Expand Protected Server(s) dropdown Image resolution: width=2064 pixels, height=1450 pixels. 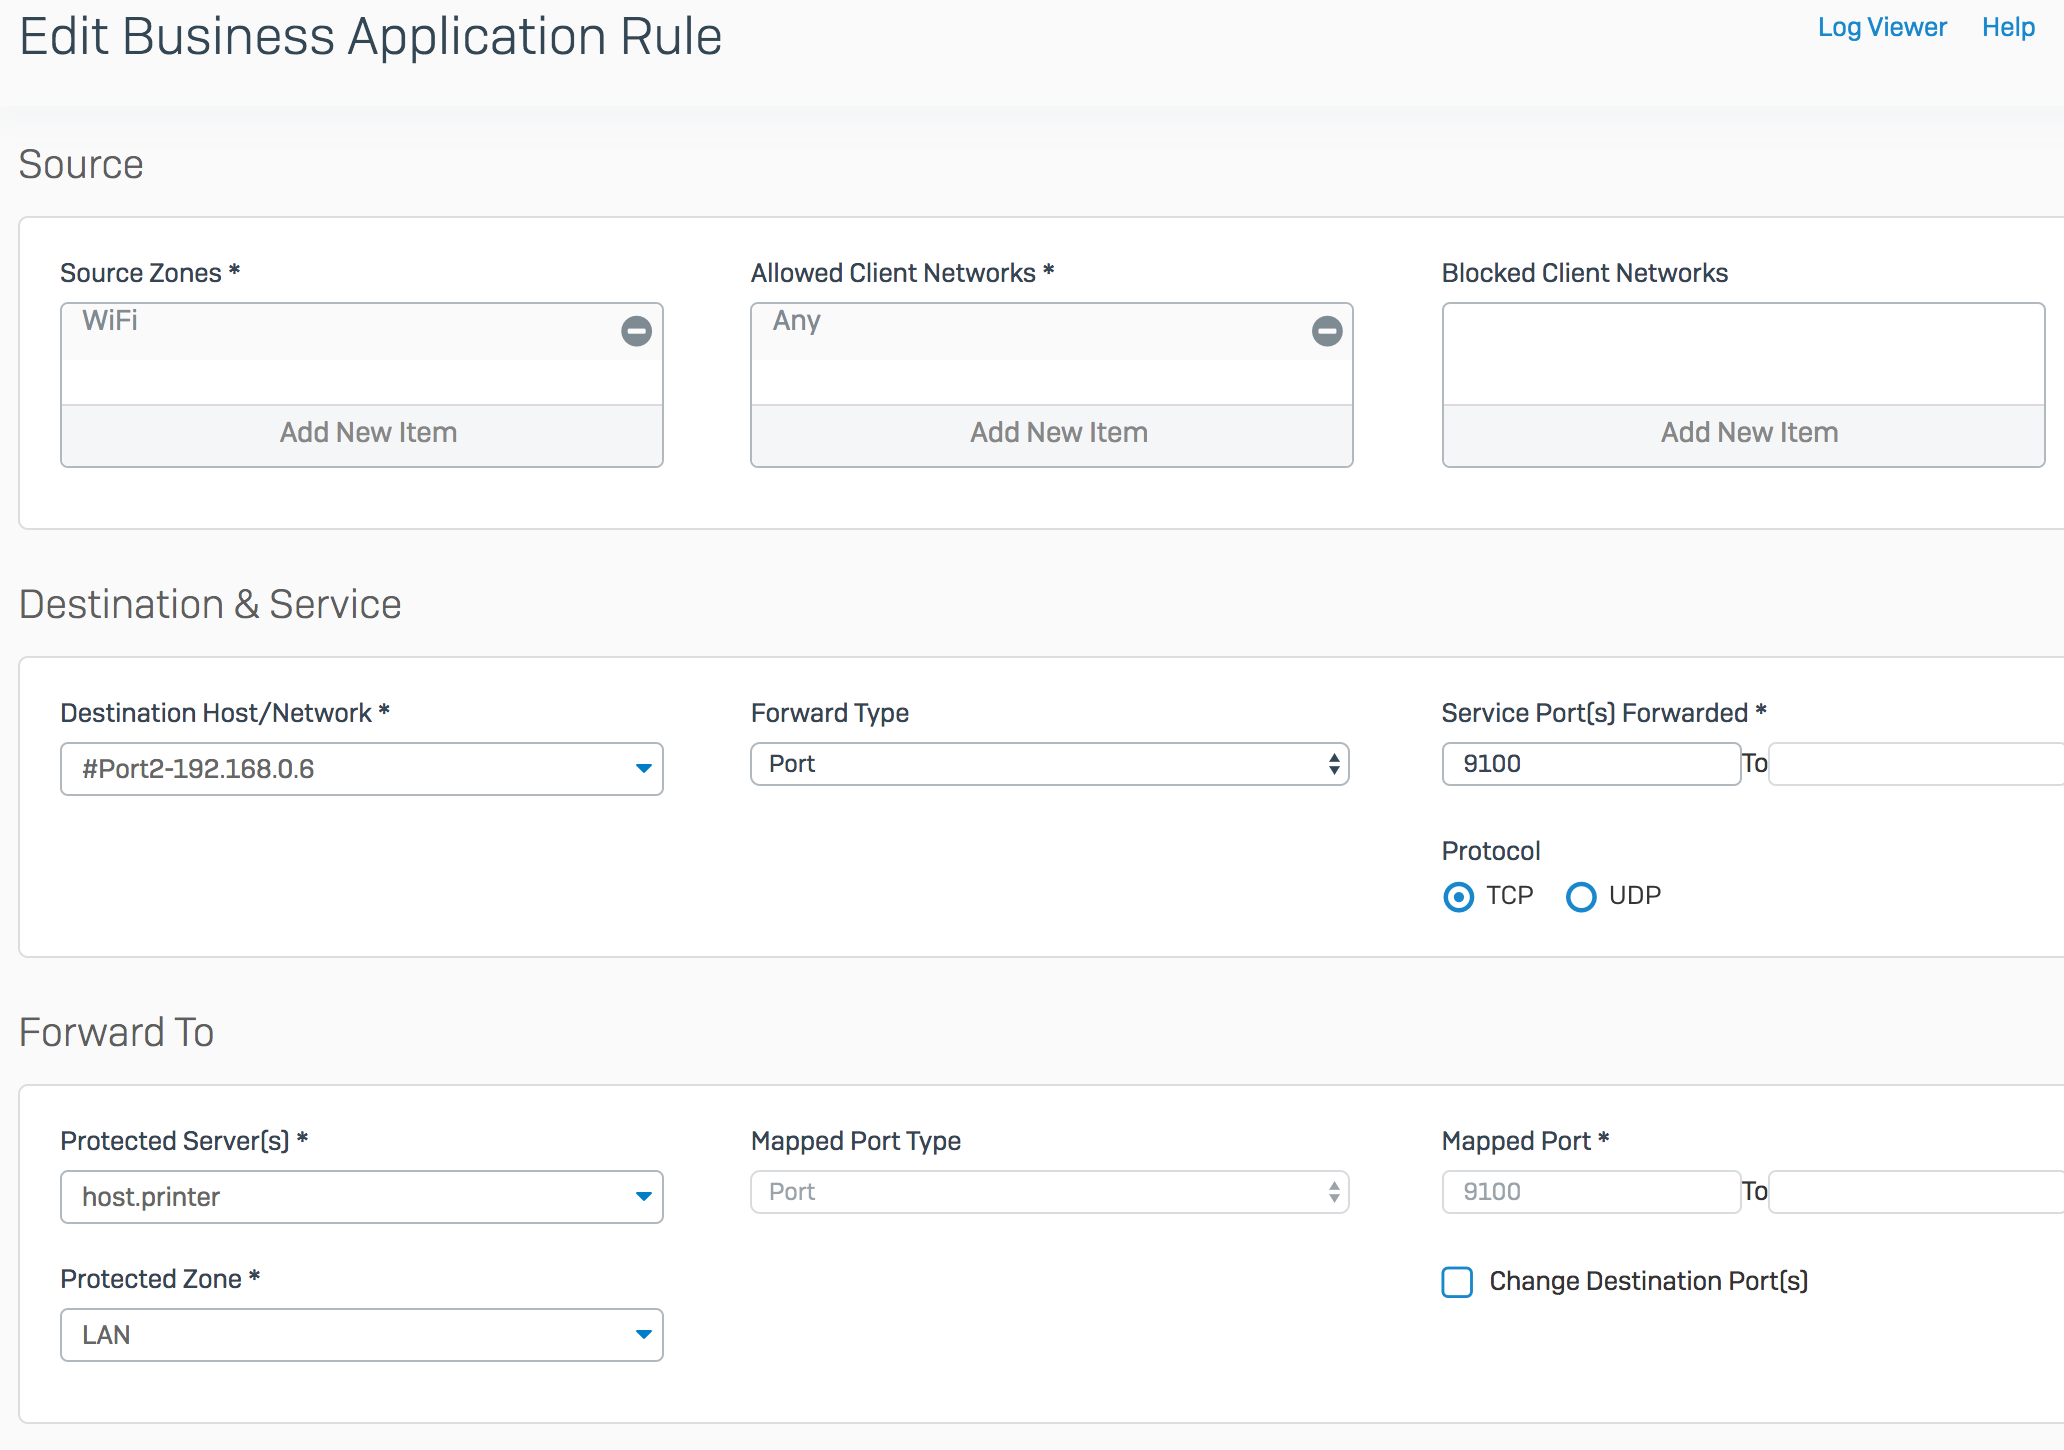pyautogui.click(x=362, y=1197)
